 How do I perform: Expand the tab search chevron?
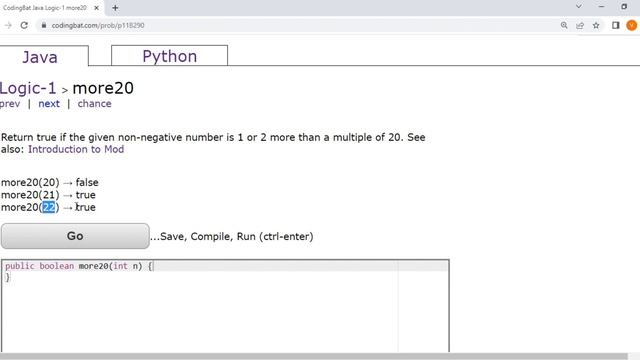578,7
